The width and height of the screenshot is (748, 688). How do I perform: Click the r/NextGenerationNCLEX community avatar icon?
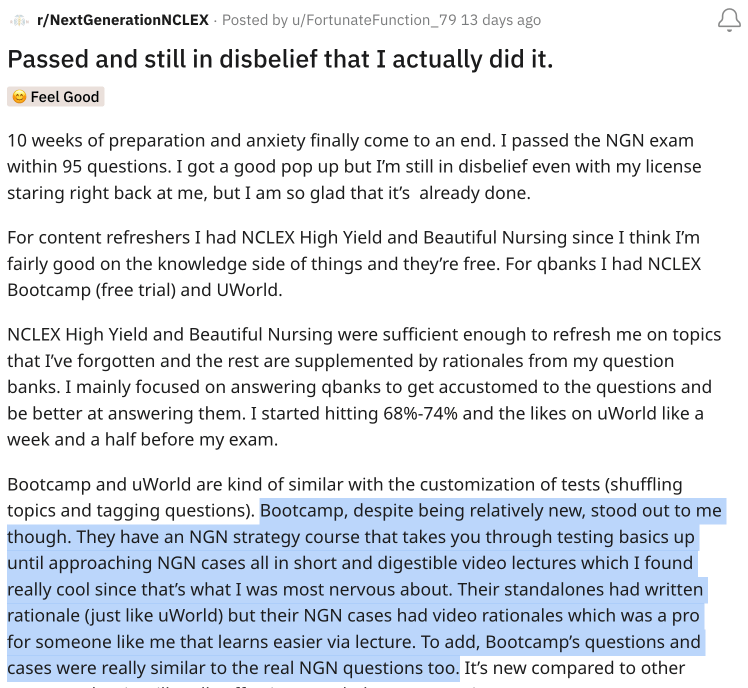click(19, 21)
